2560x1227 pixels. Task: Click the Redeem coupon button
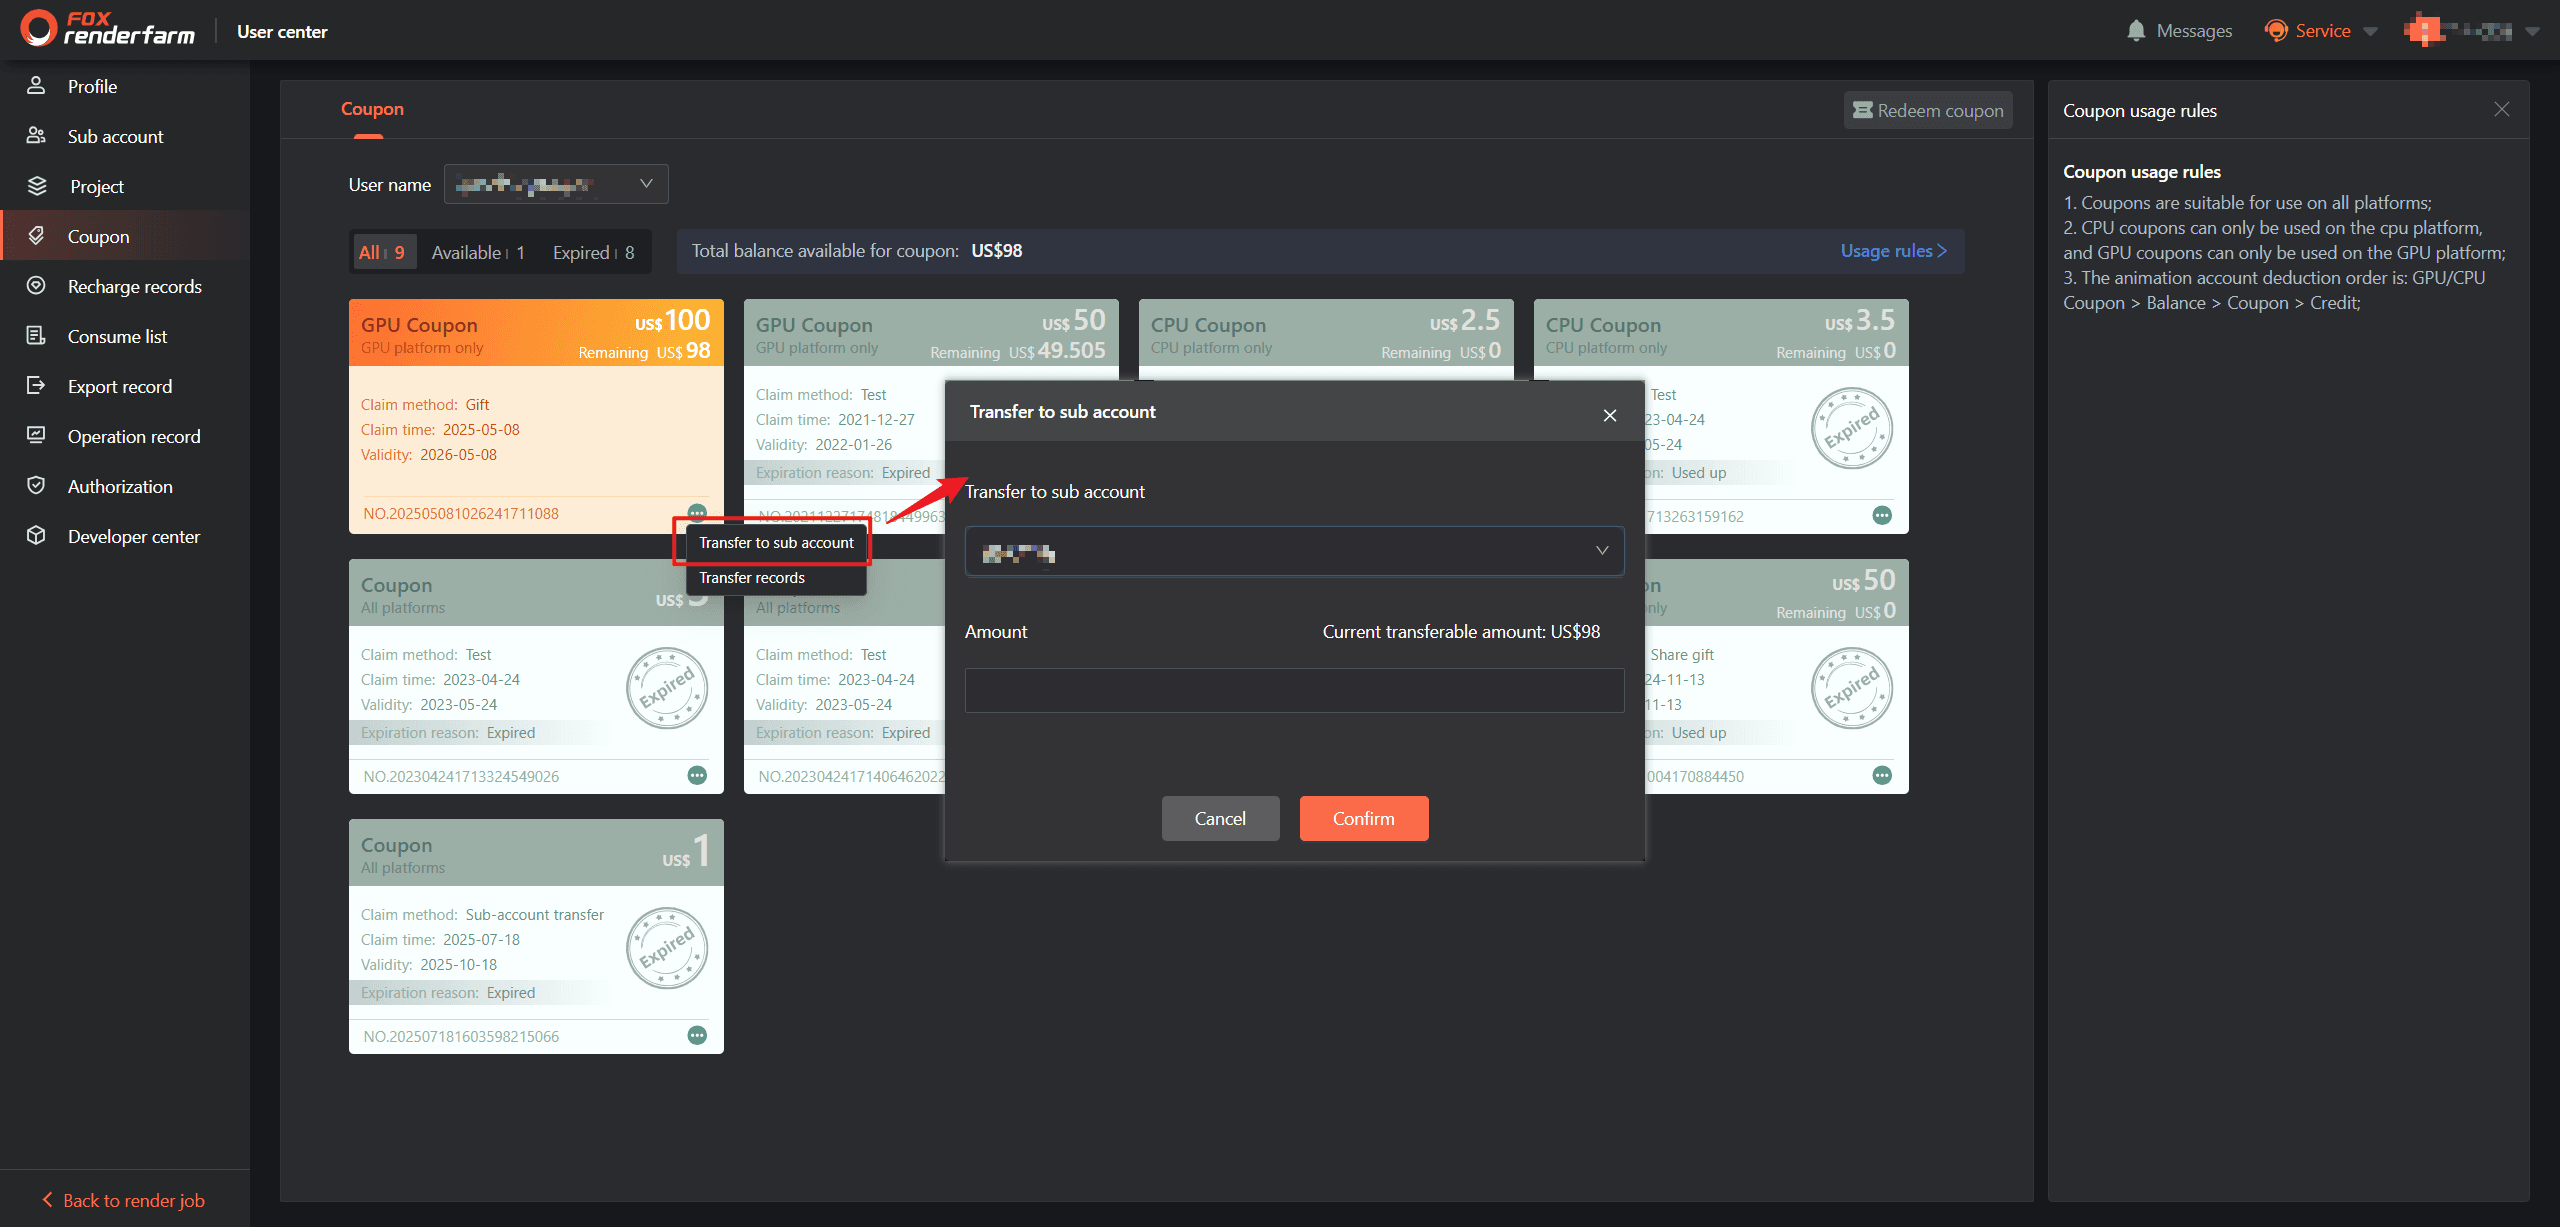(1927, 110)
